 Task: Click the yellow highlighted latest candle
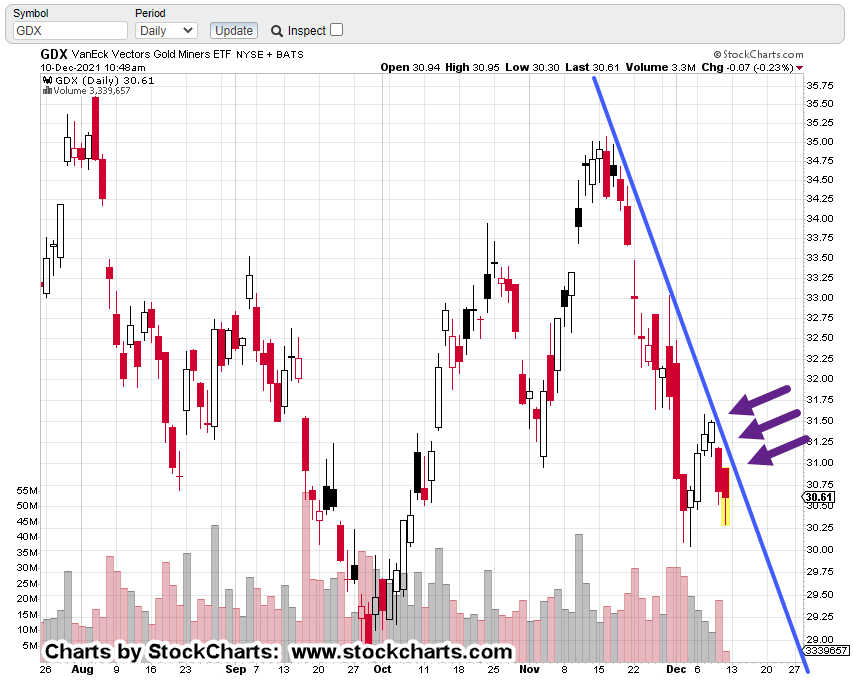725,511
